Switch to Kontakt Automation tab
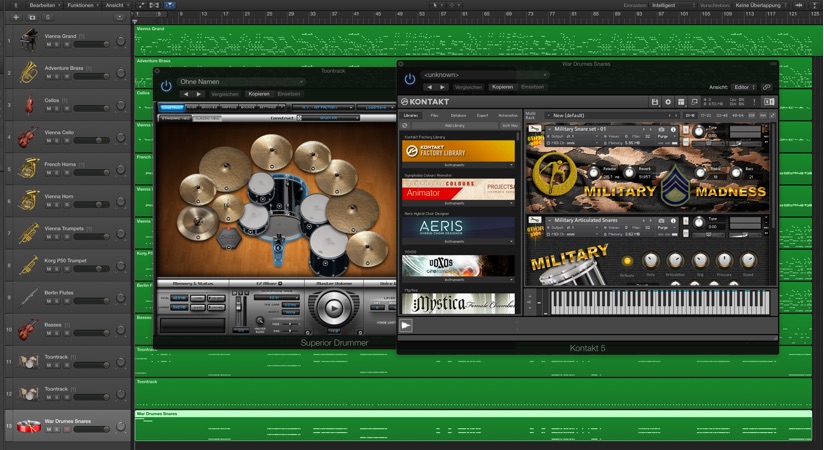824x450 pixels. click(x=508, y=115)
